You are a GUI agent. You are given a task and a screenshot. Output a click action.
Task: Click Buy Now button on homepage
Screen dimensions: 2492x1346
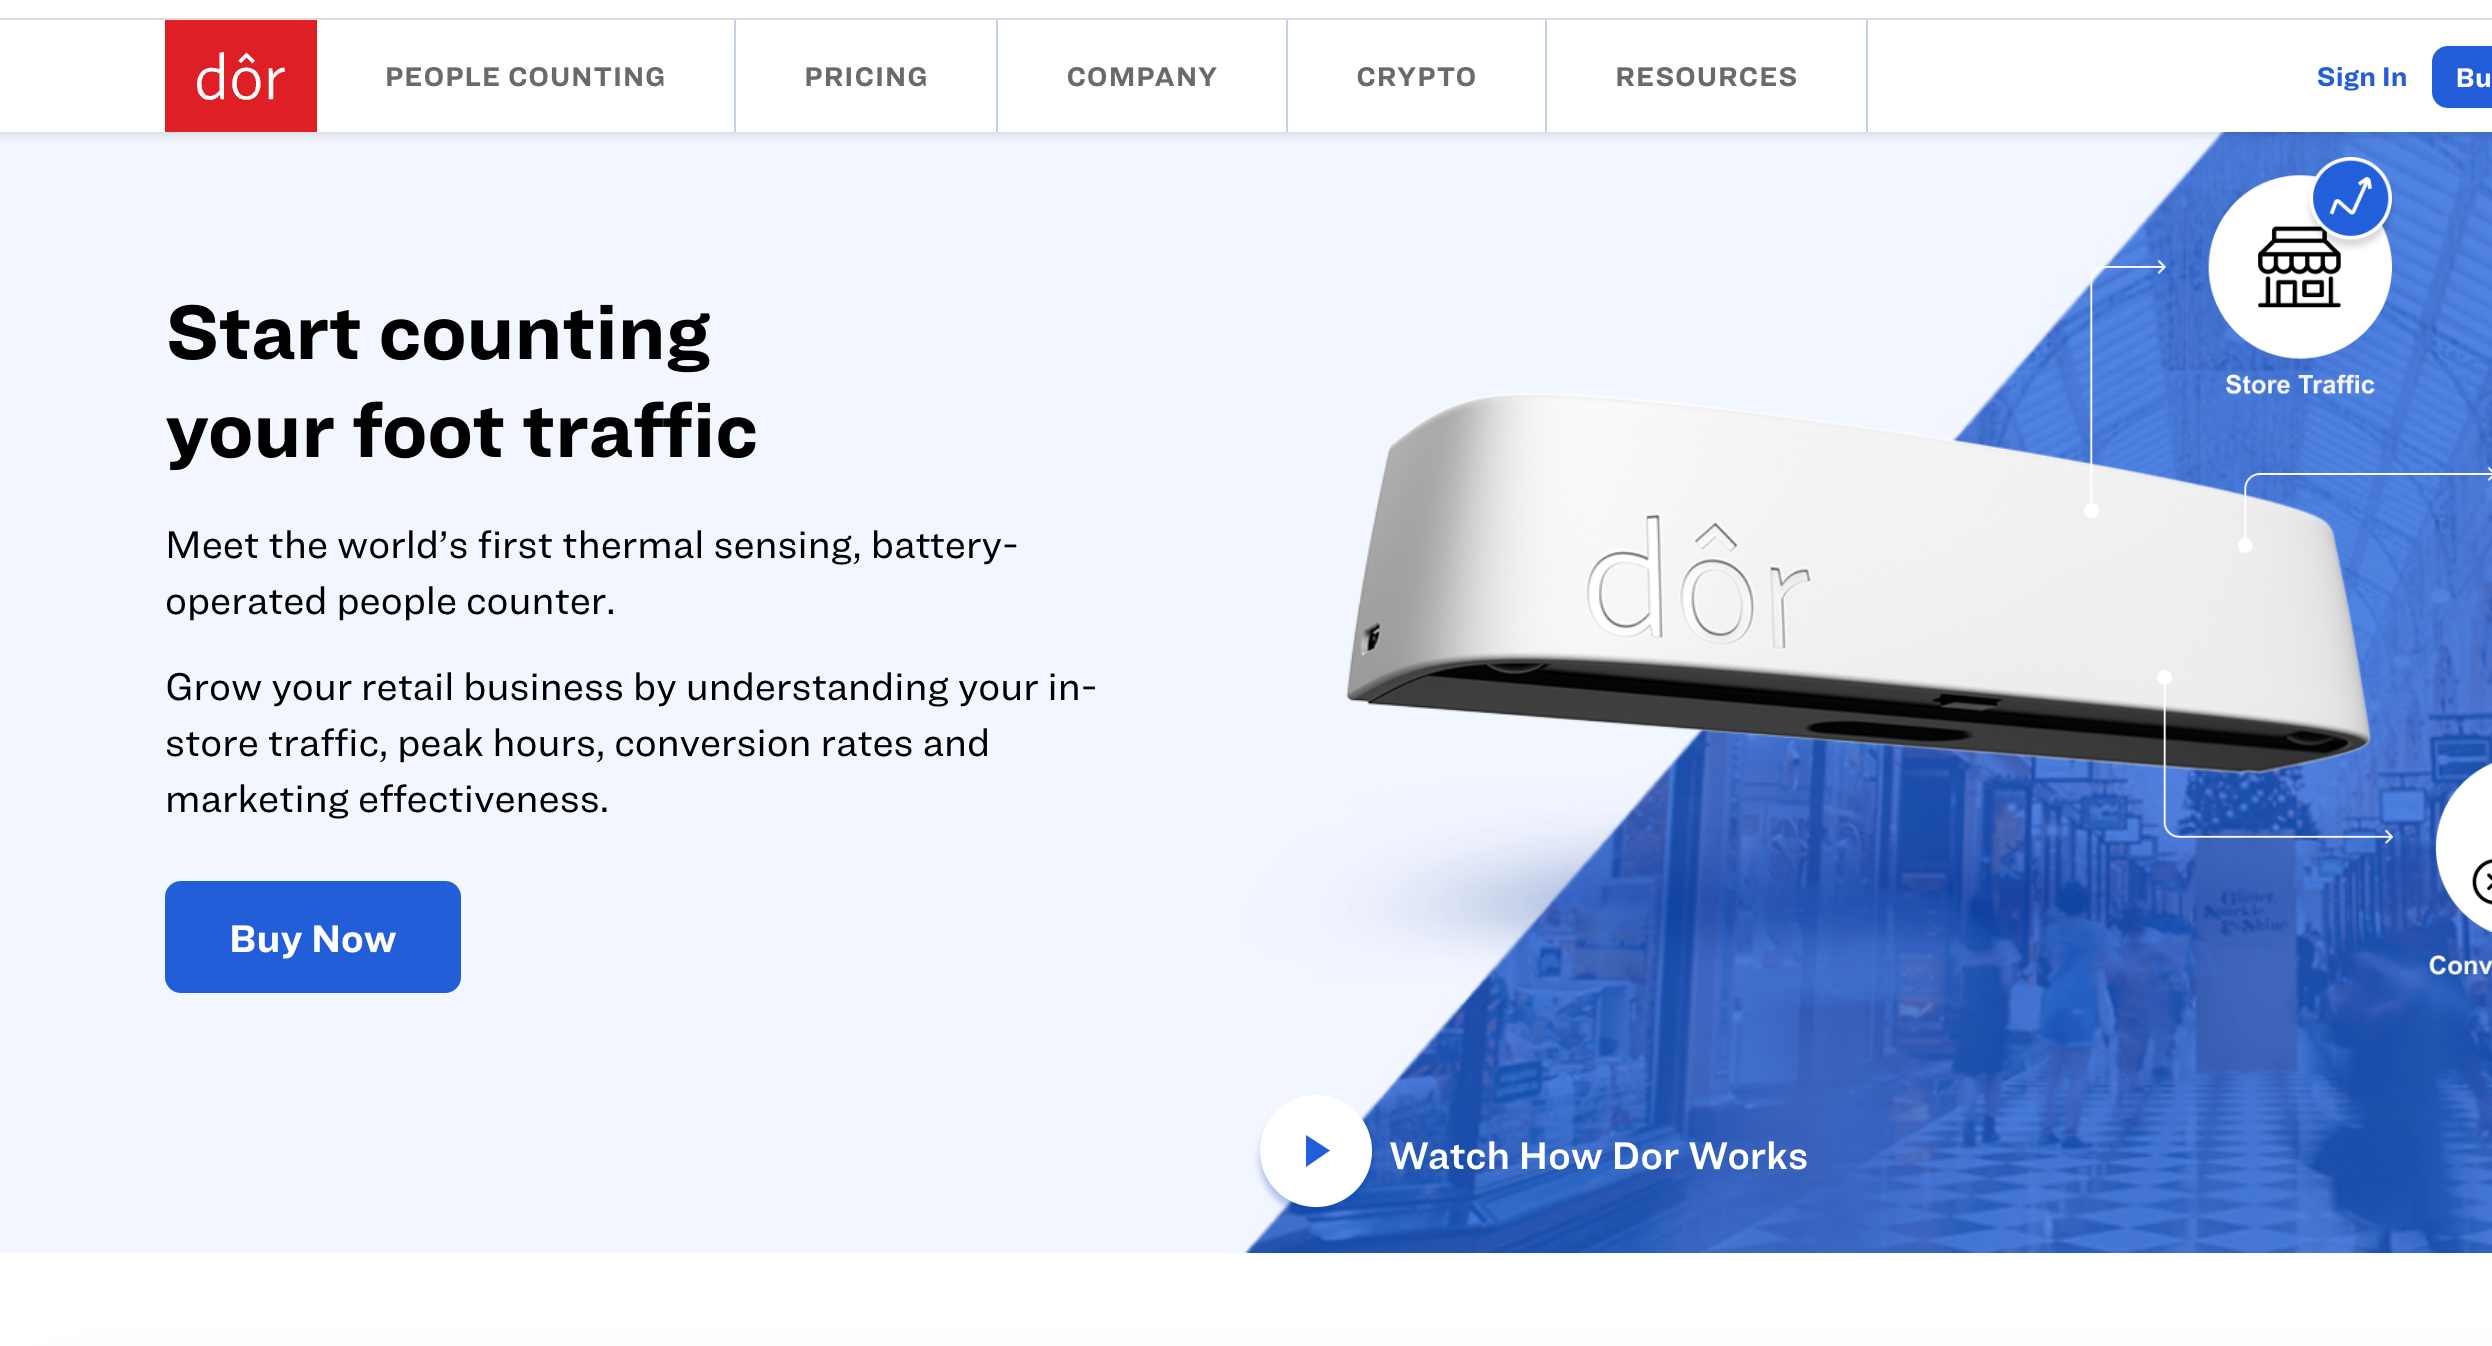point(313,938)
